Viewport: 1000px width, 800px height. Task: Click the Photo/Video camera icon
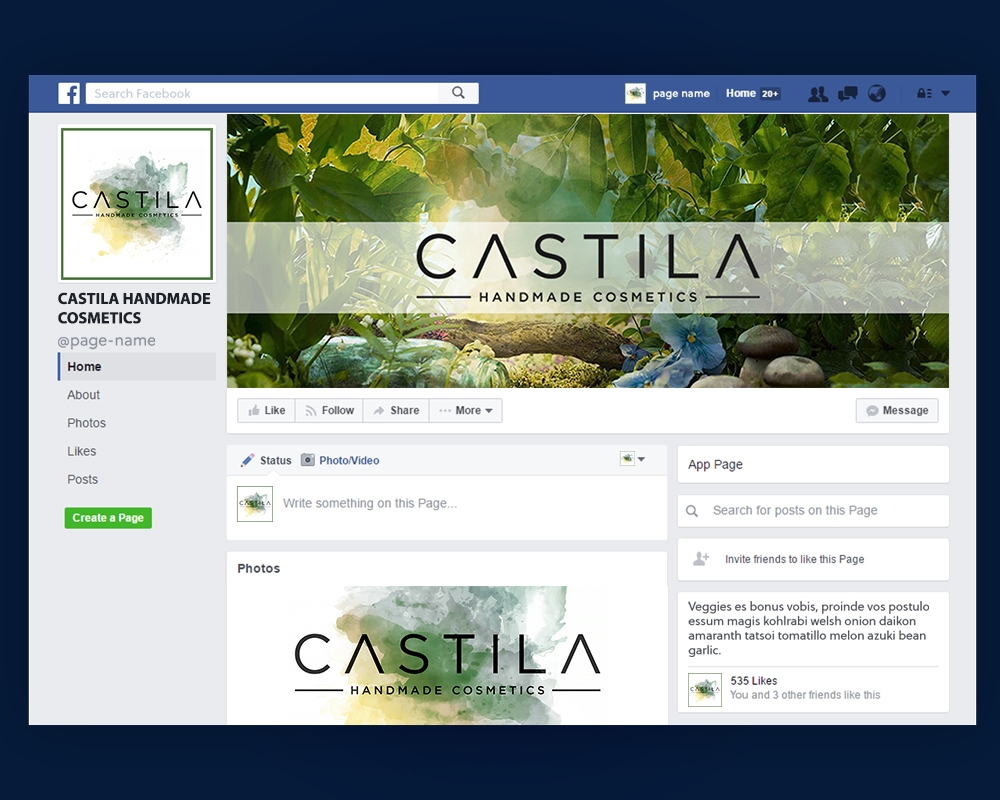[310, 460]
